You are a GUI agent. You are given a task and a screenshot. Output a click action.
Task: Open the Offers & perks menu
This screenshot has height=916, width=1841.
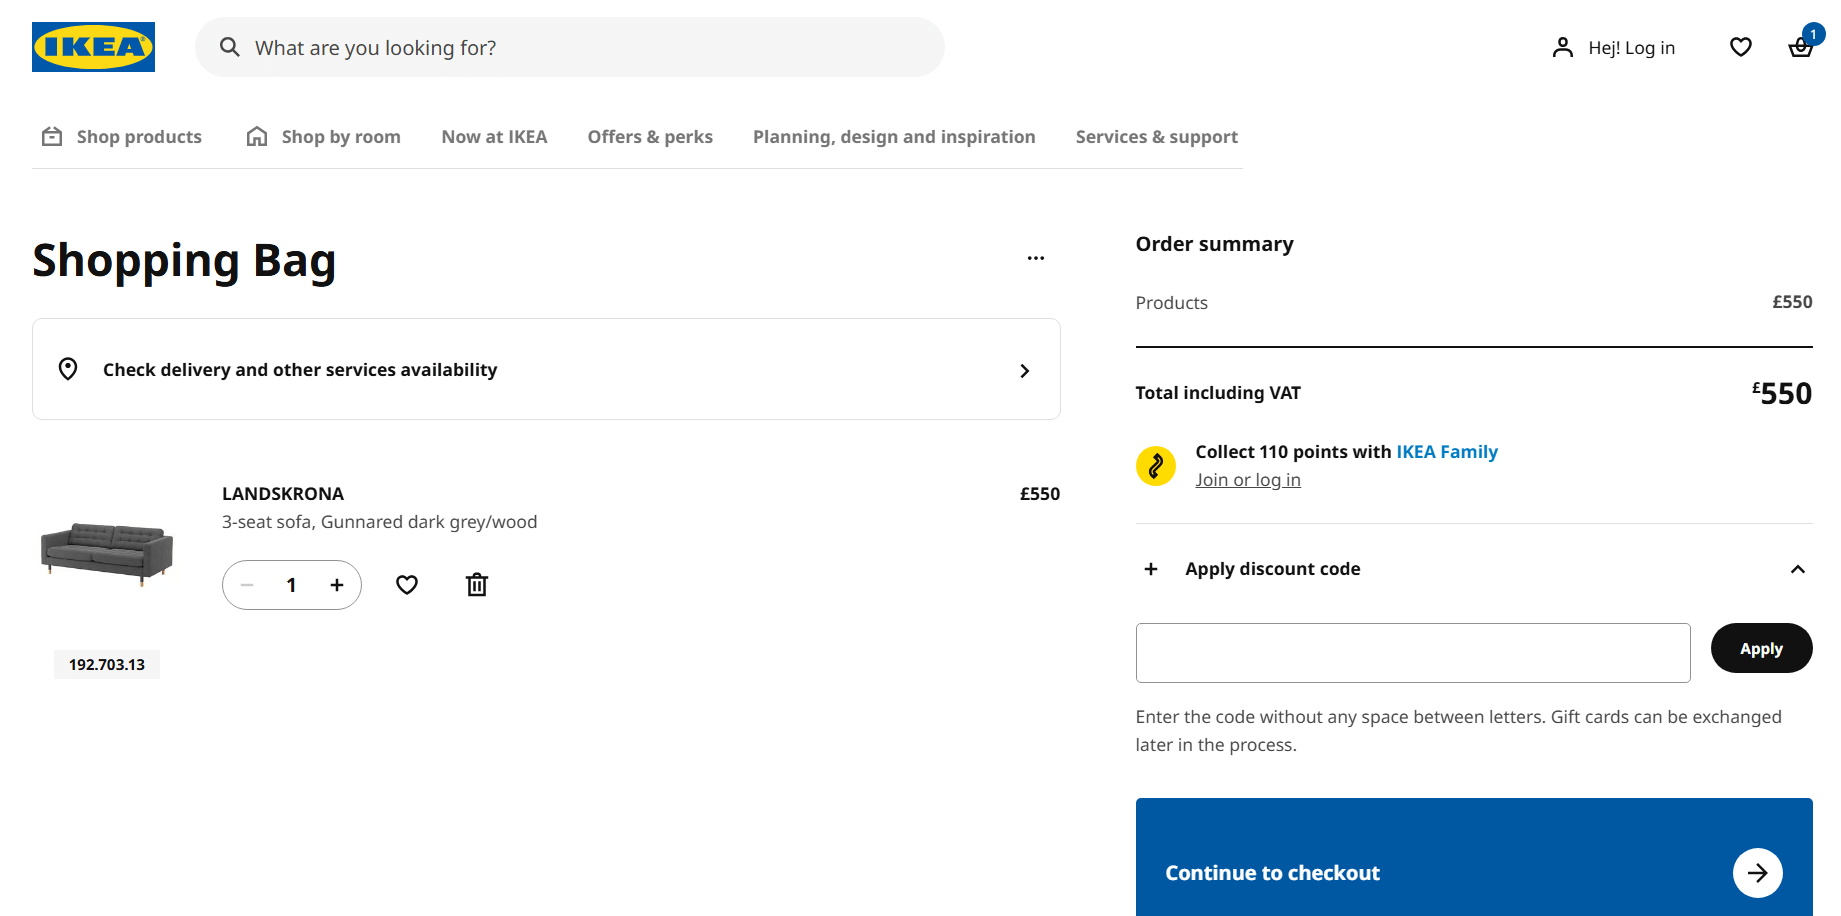[x=650, y=136]
